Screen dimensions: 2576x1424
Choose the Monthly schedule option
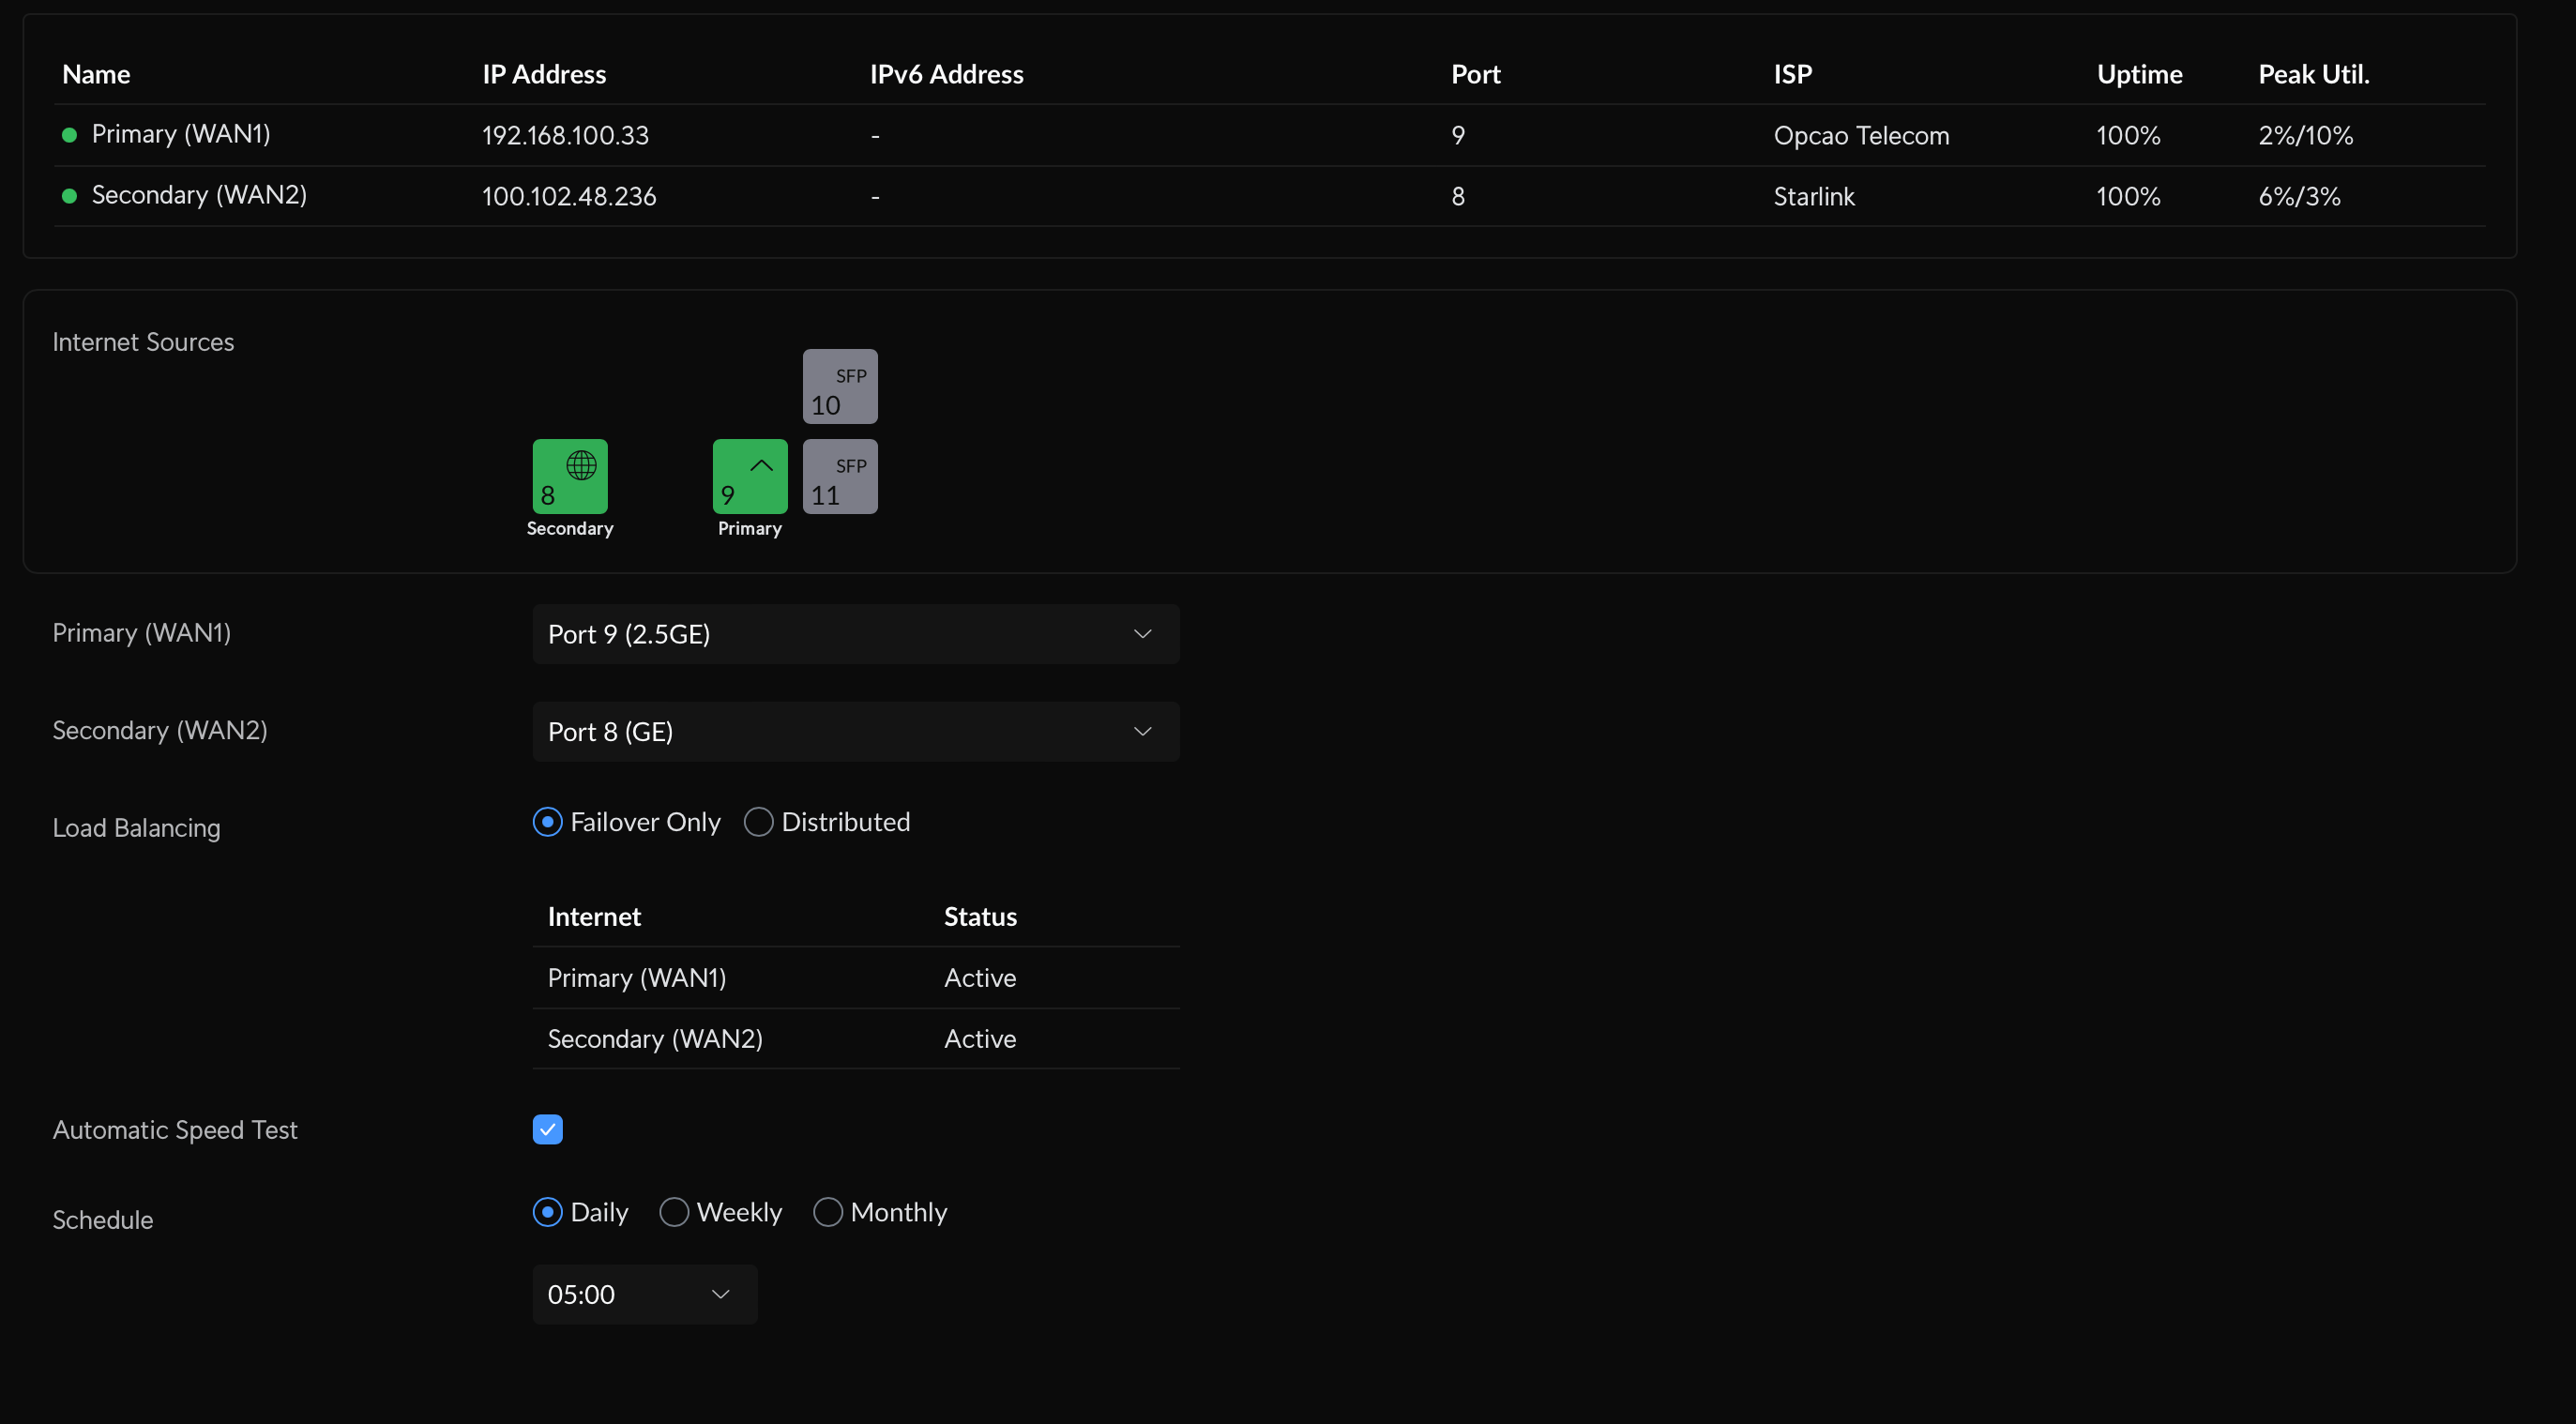[828, 1212]
